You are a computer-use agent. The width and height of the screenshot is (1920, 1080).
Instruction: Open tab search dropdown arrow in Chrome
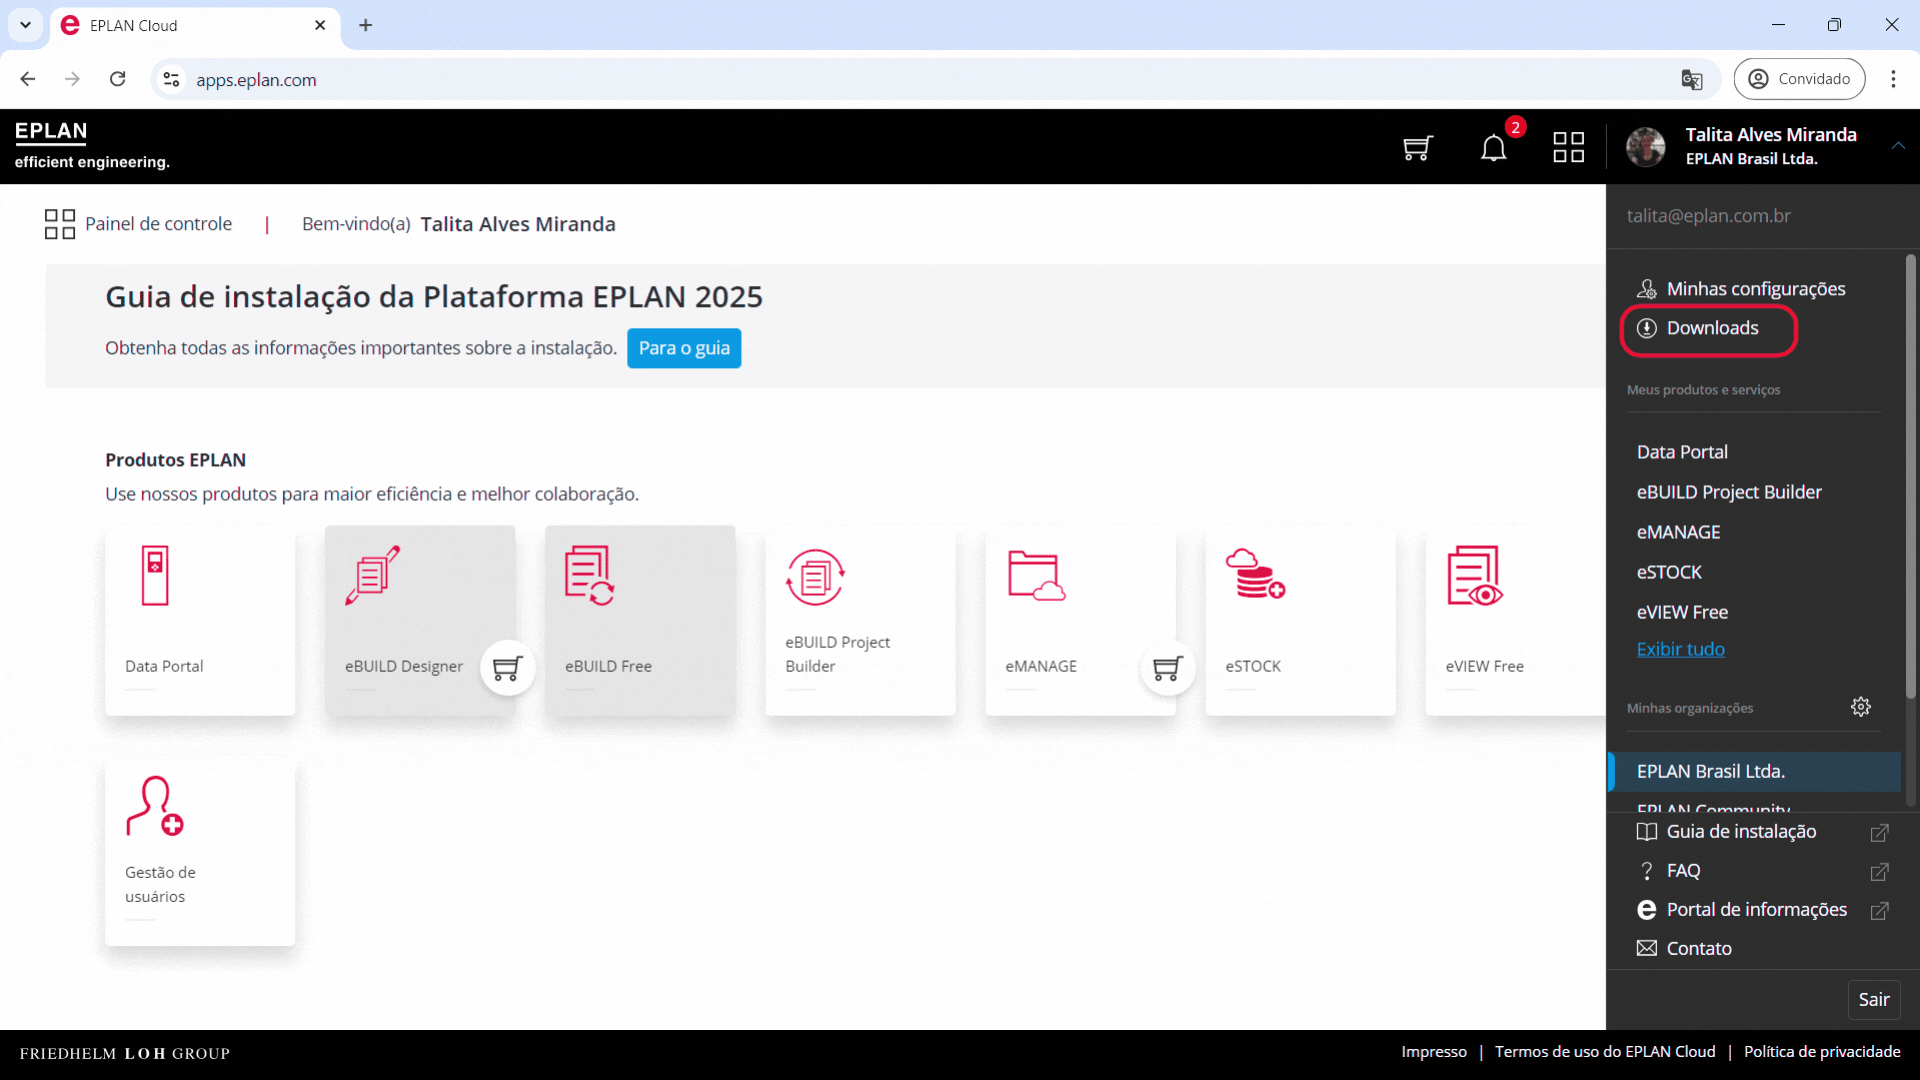[x=25, y=25]
